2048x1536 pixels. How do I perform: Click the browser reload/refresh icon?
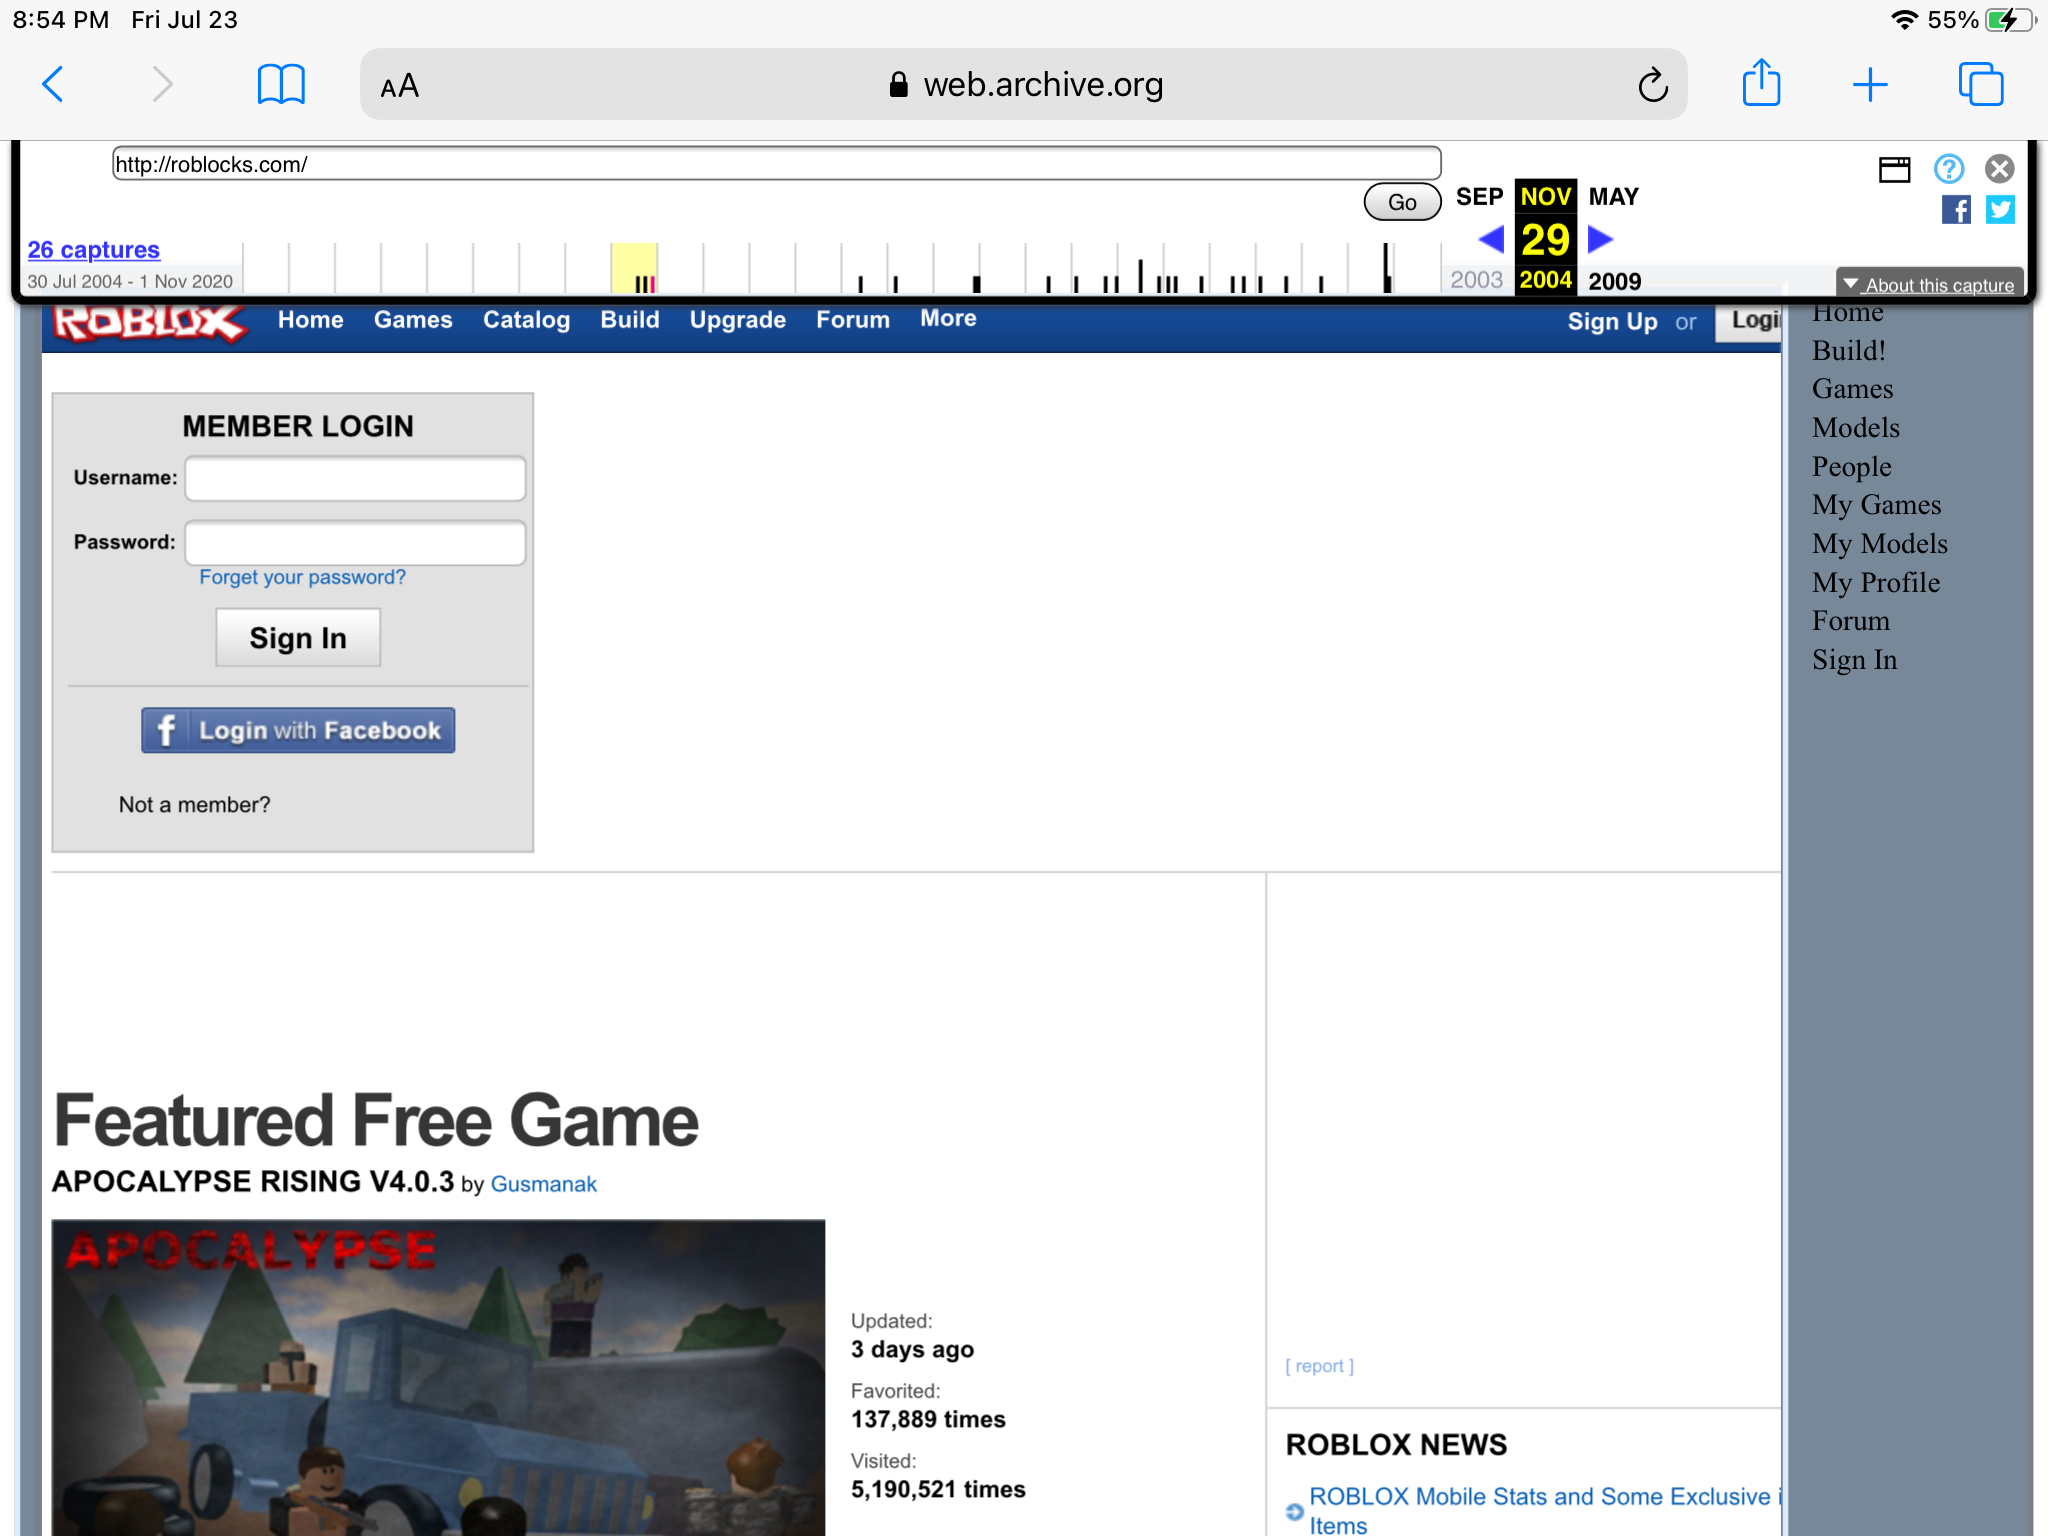(x=1651, y=86)
